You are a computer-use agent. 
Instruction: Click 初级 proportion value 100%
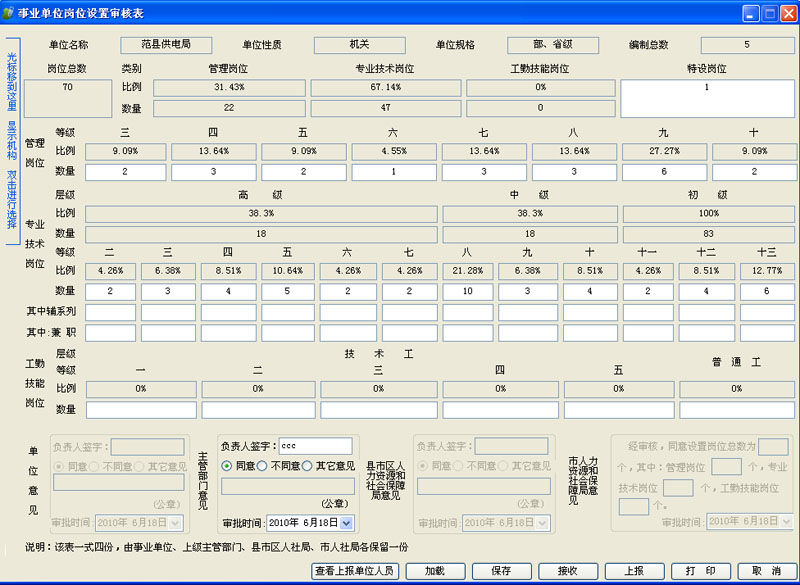pyautogui.click(x=709, y=214)
